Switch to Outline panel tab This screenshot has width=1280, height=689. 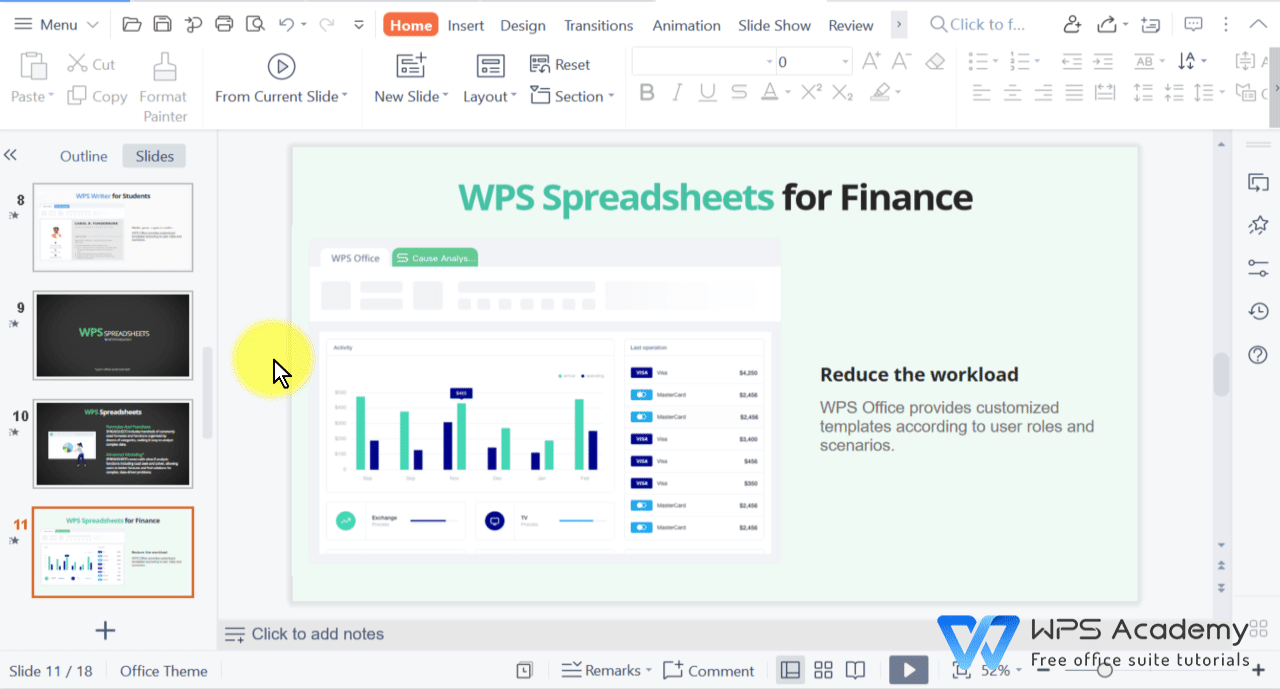[x=84, y=156]
